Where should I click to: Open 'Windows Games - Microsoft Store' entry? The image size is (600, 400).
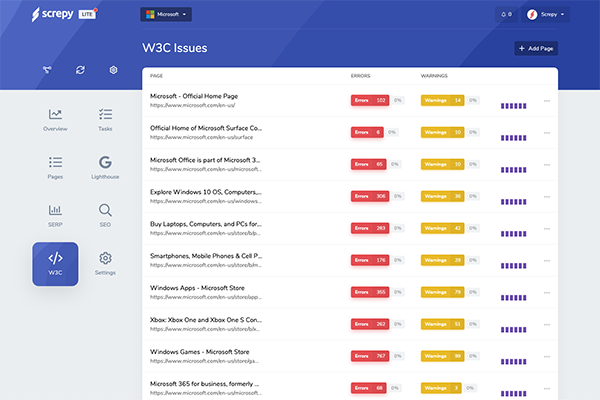[199, 352]
